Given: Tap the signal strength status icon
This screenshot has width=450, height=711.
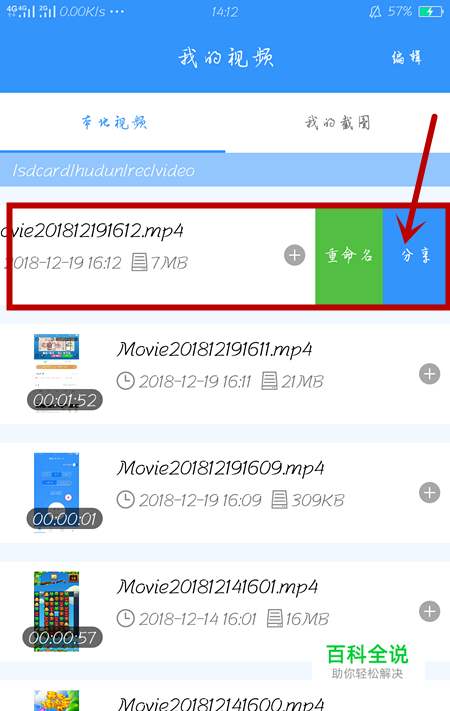Looking at the screenshot, I should (31, 11).
